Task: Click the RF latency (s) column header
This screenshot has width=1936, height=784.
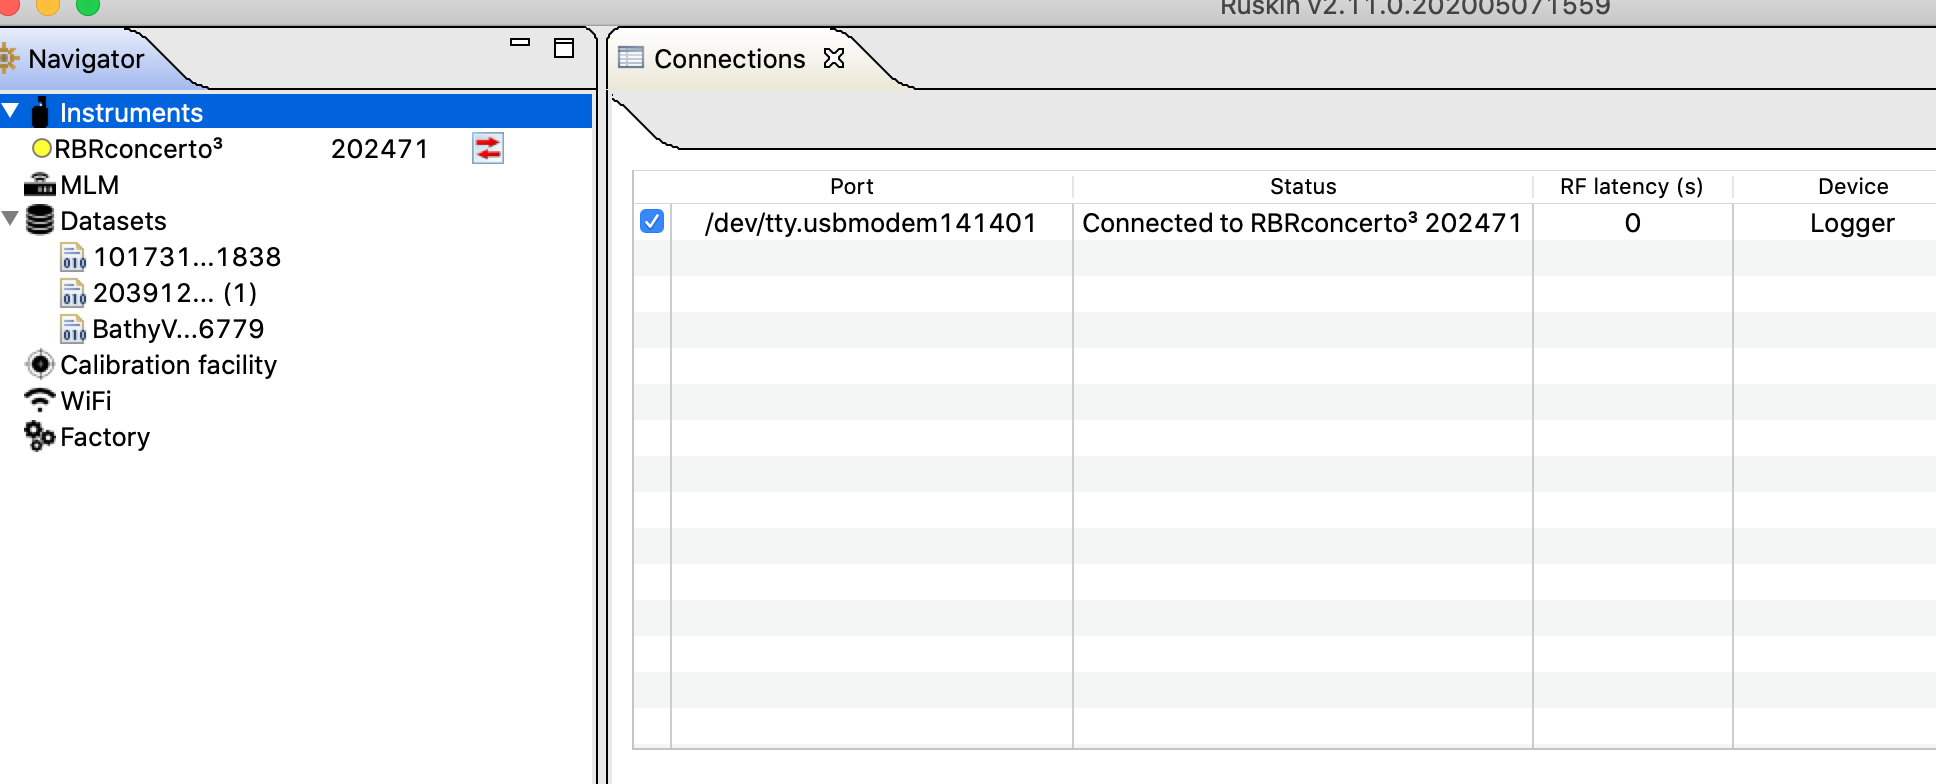Action: 1631,186
